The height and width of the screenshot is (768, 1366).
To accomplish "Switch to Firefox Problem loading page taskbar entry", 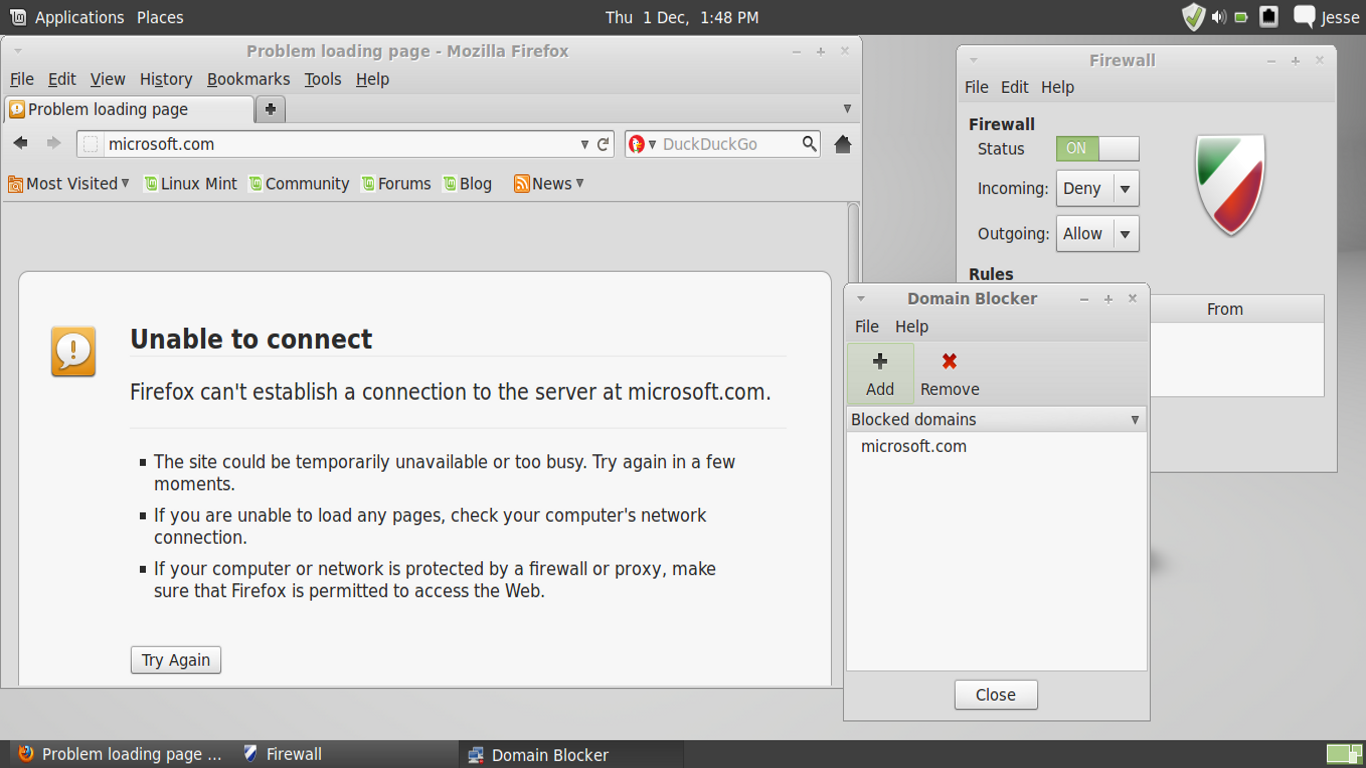I will [120, 754].
